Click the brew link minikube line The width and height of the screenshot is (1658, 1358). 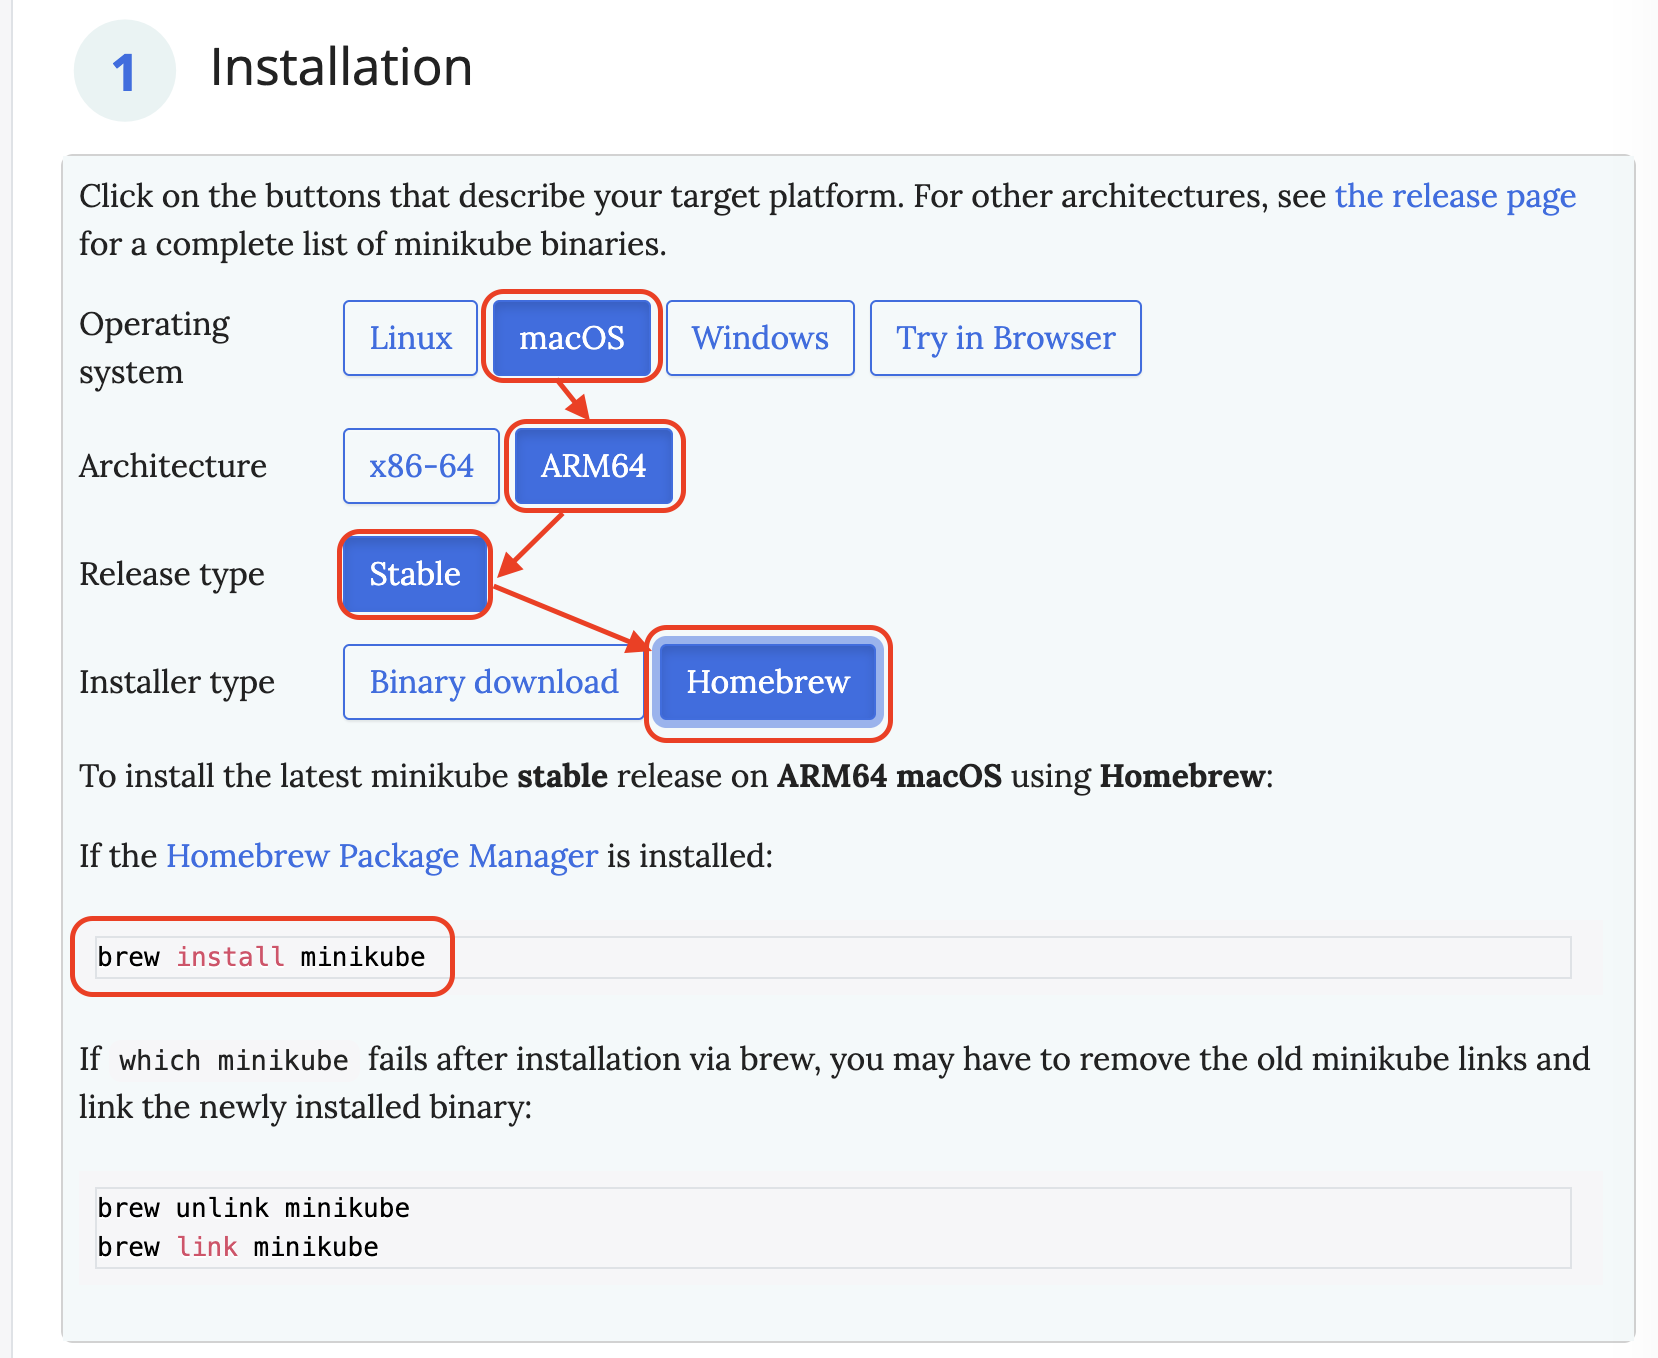pyautogui.click(x=238, y=1247)
